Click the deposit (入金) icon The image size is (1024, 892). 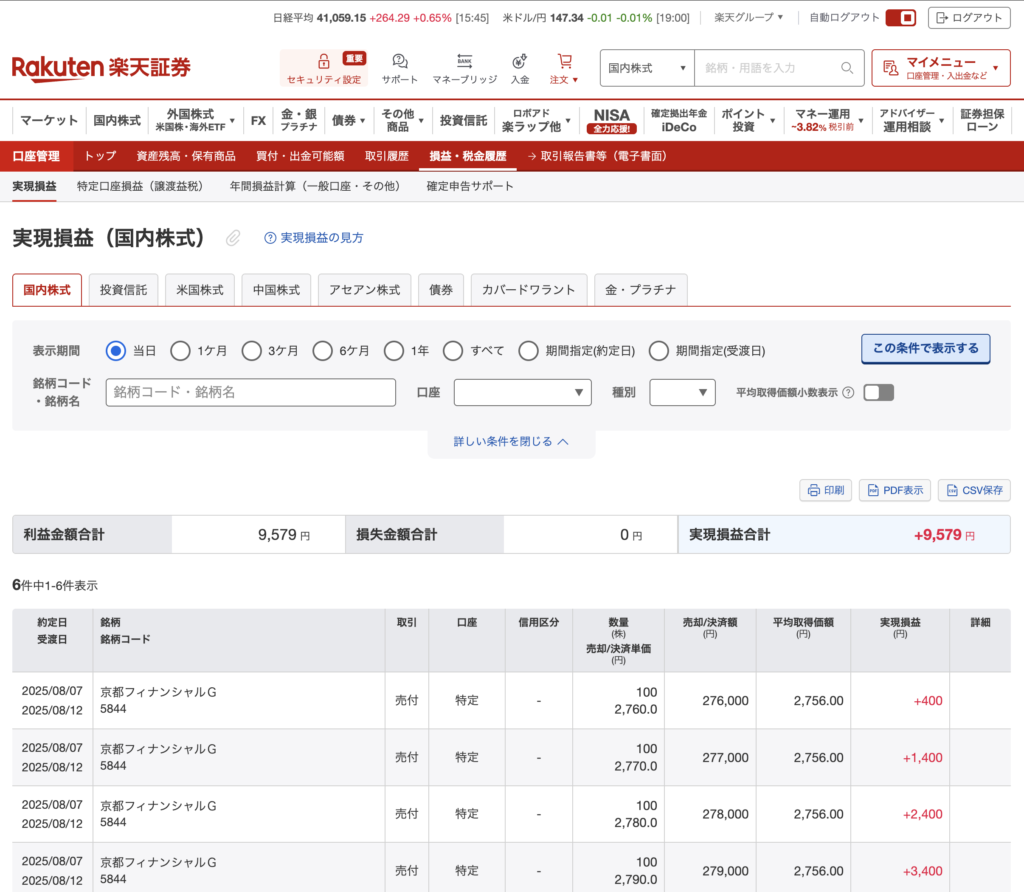[520, 61]
